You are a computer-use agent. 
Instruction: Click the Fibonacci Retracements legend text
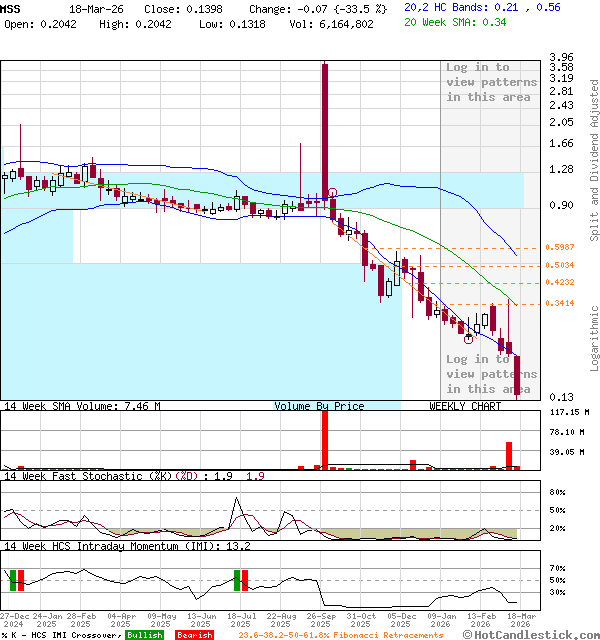(x=340, y=635)
